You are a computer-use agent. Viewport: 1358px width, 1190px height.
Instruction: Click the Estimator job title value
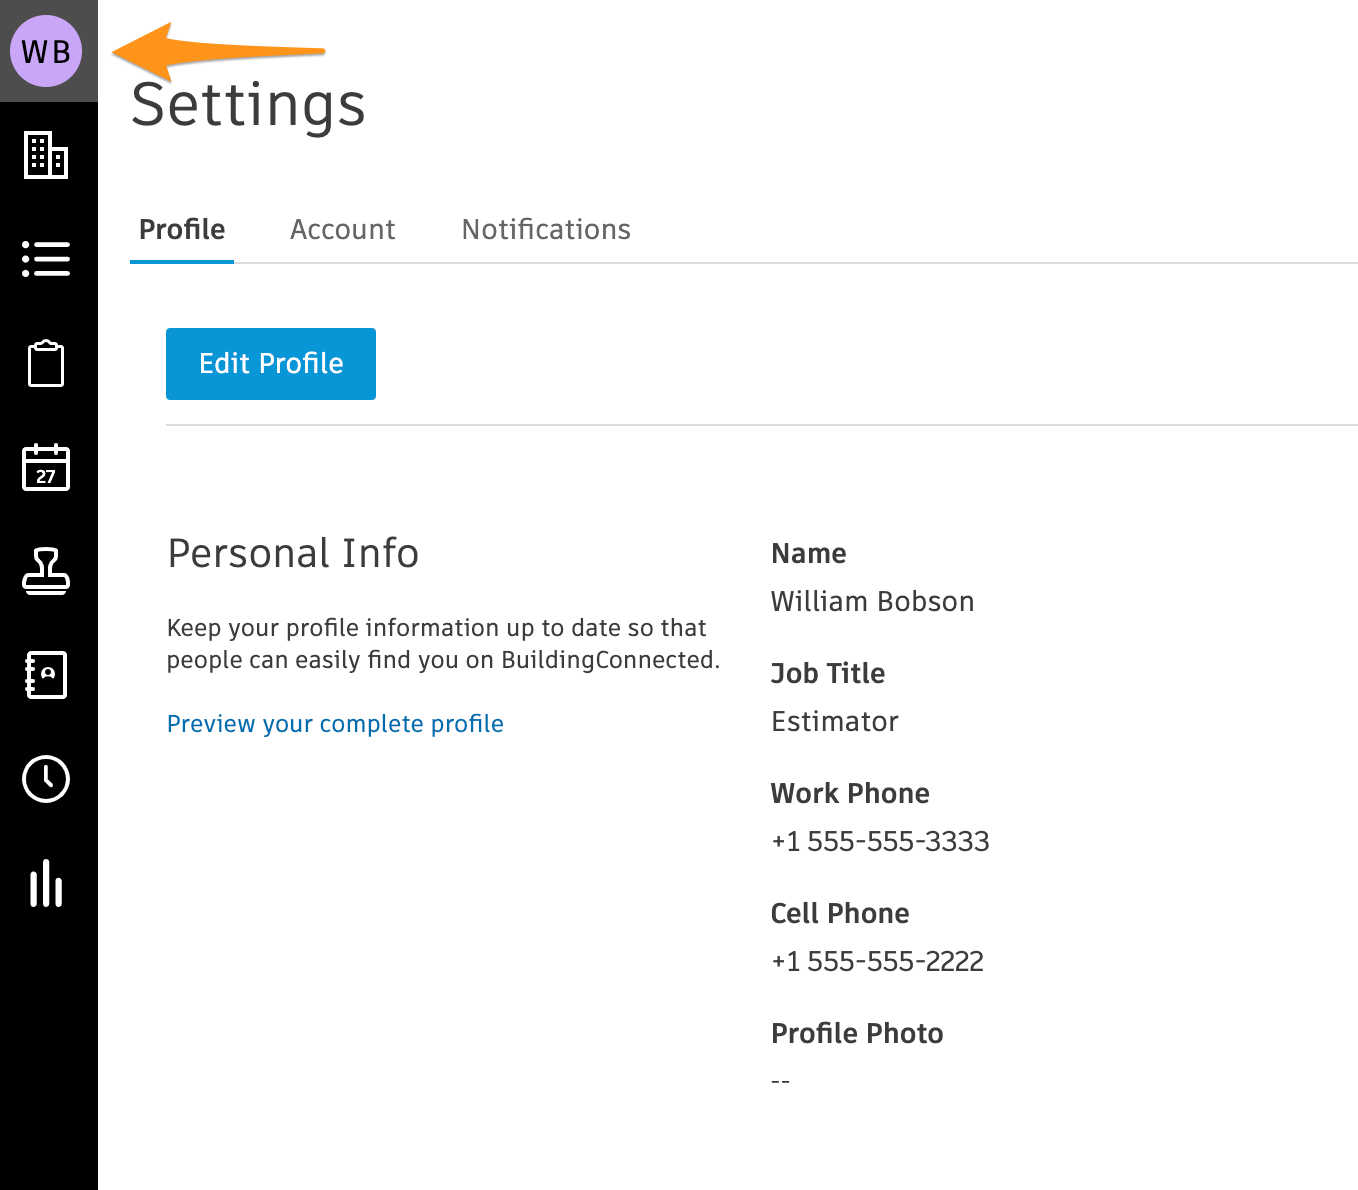coord(834,722)
